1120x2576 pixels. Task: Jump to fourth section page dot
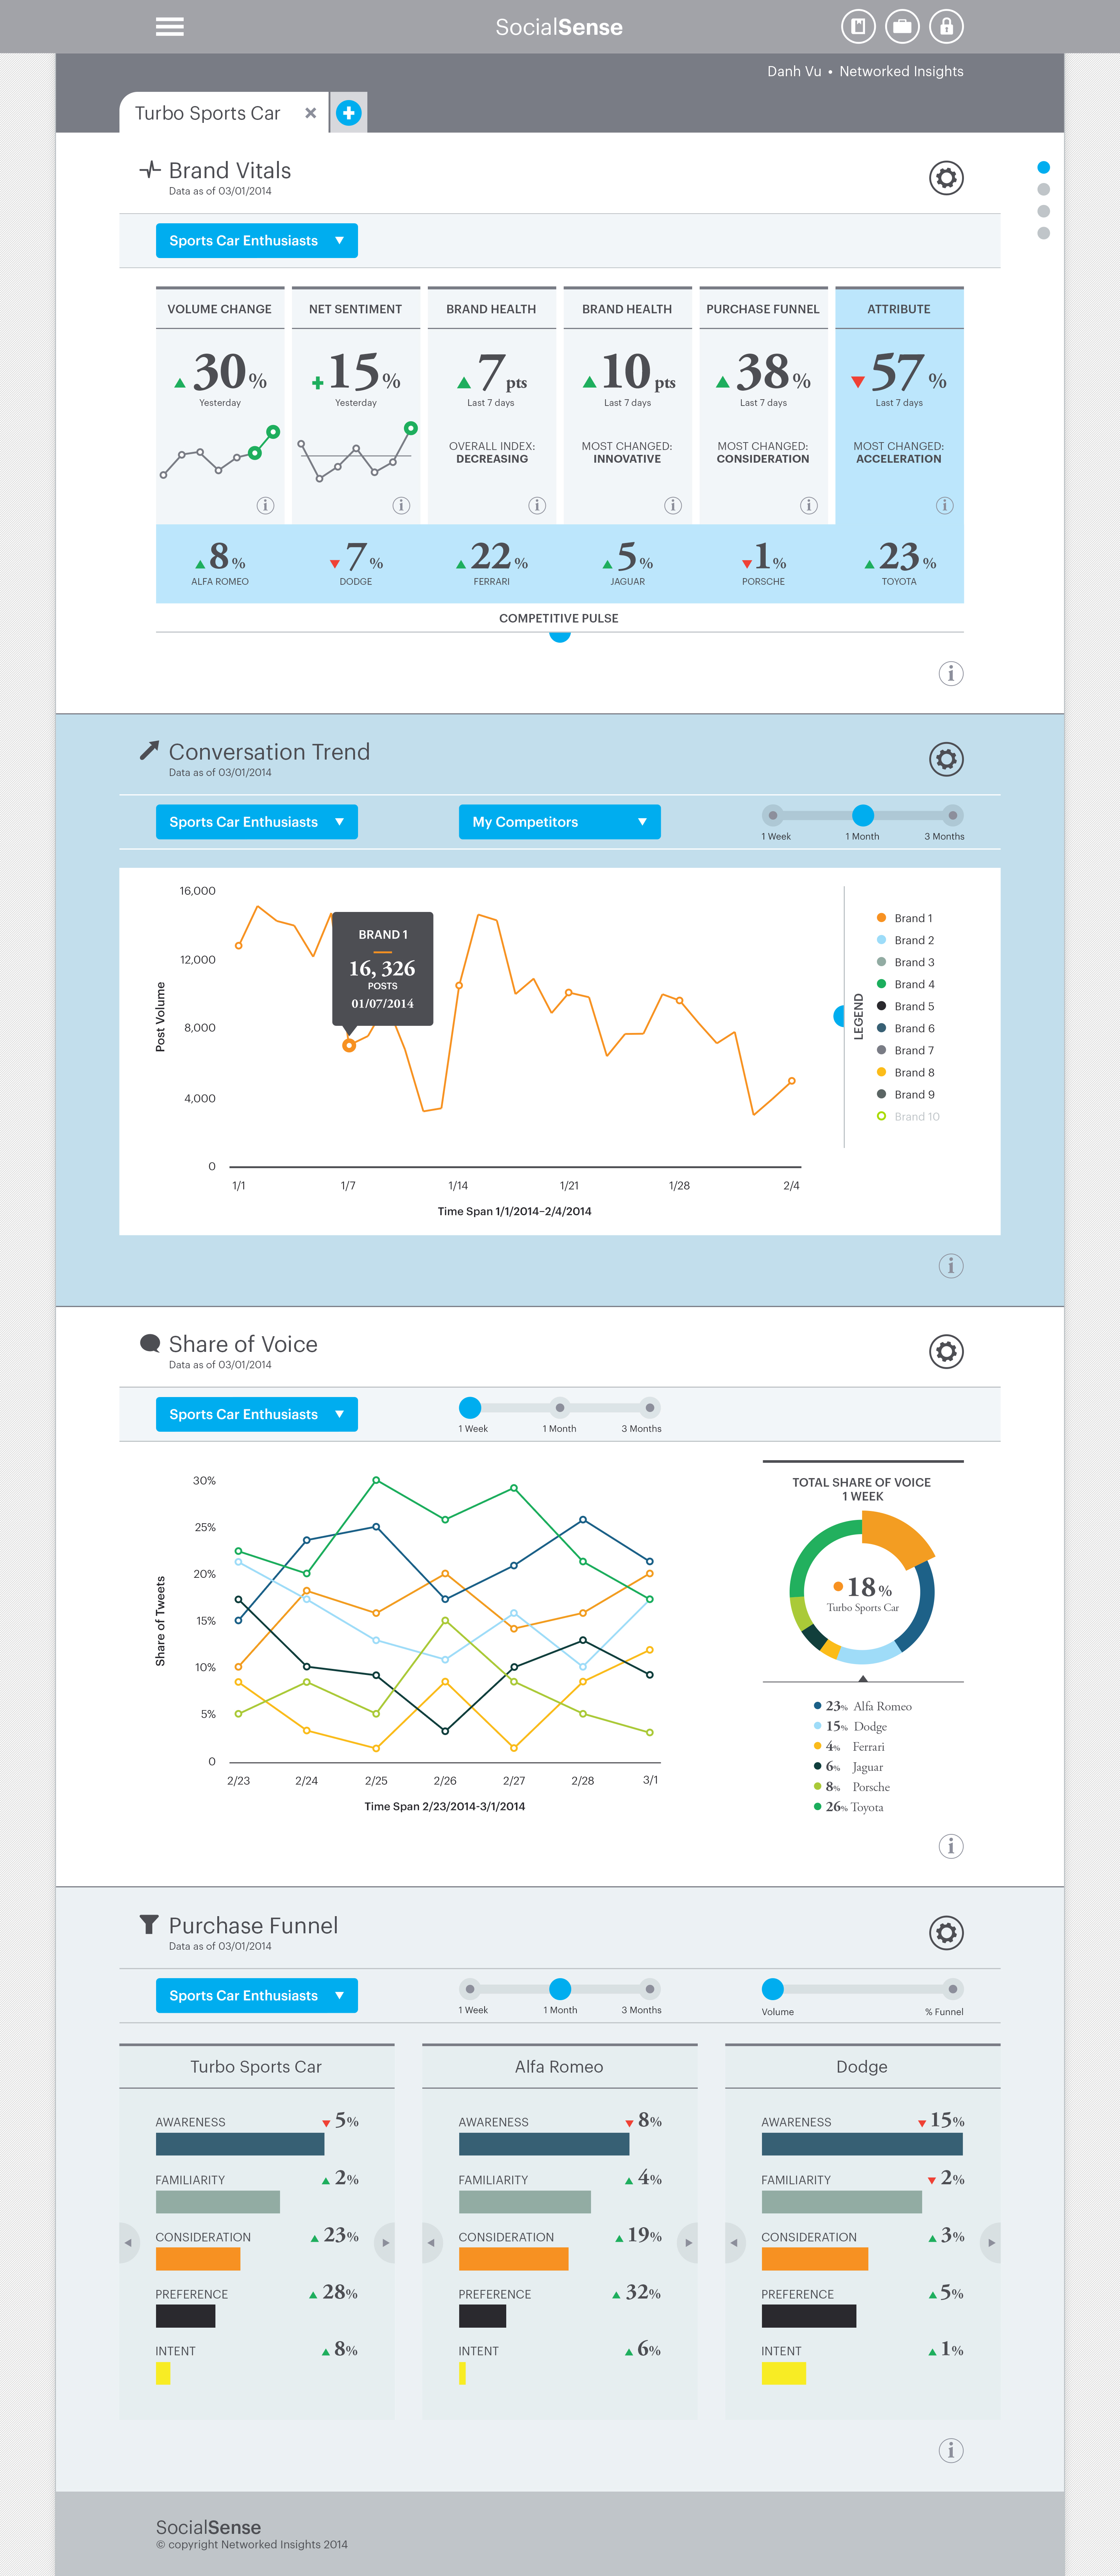(x=1044, y=233)
